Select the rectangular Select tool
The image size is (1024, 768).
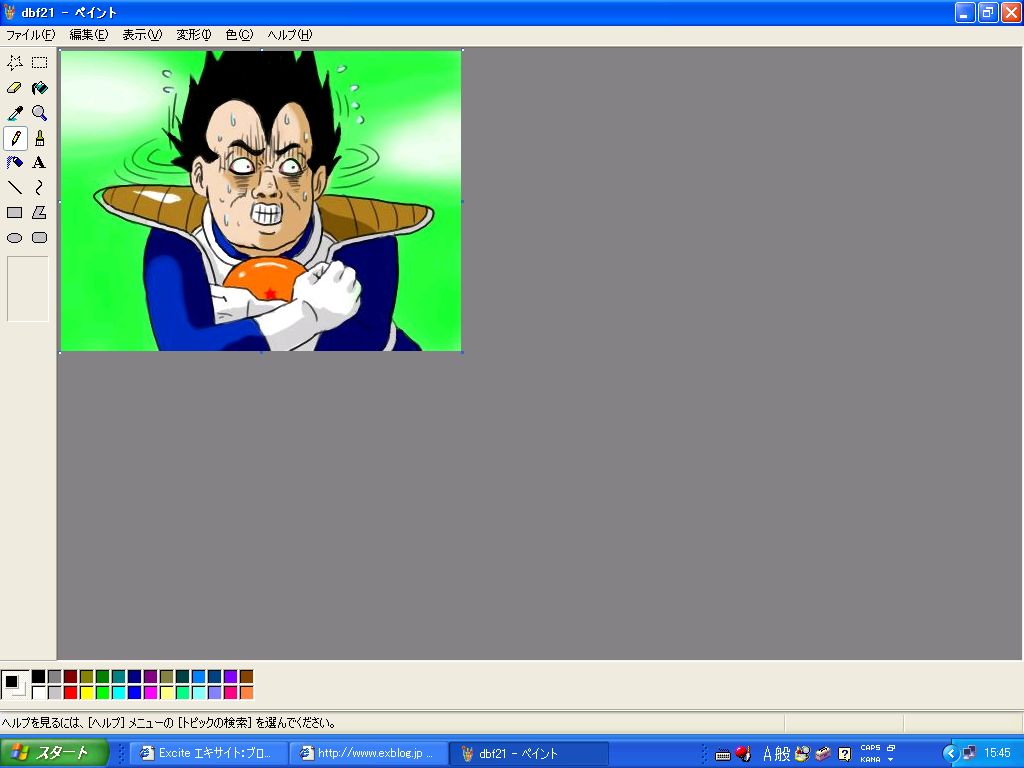[x=40, y=63]
